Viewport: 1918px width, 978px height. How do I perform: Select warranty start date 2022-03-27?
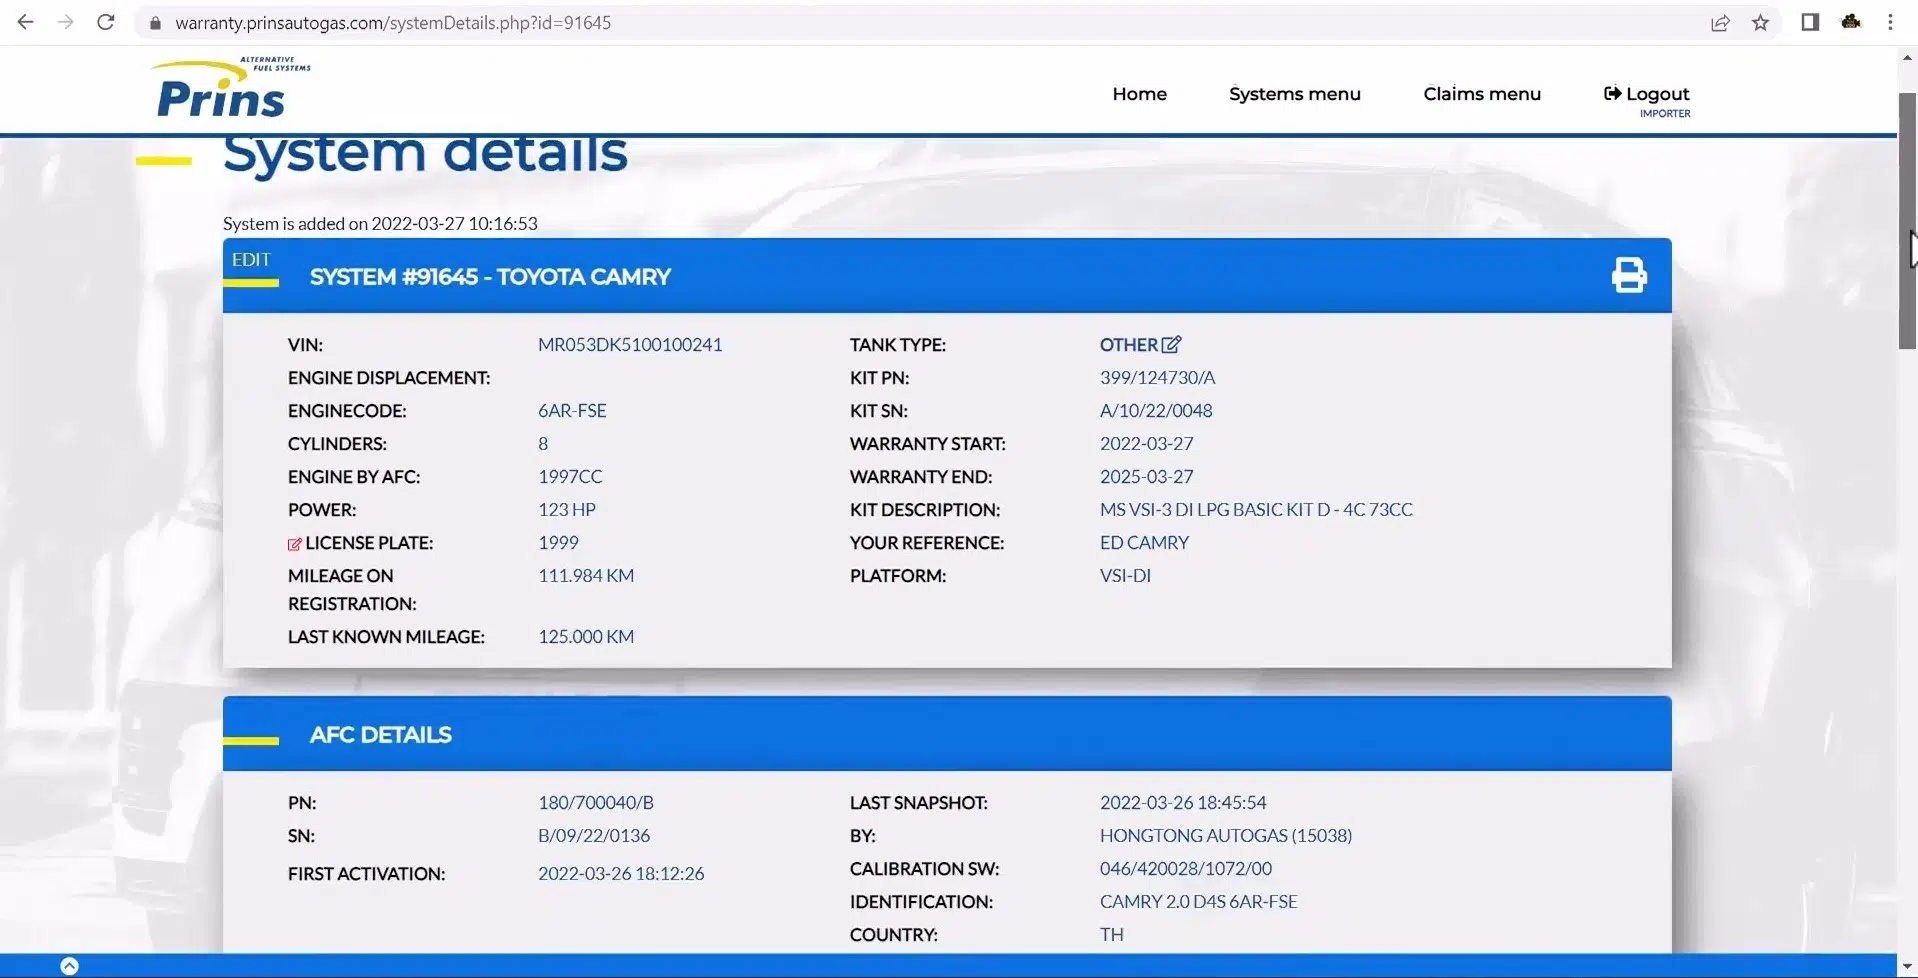(1147, 443)
